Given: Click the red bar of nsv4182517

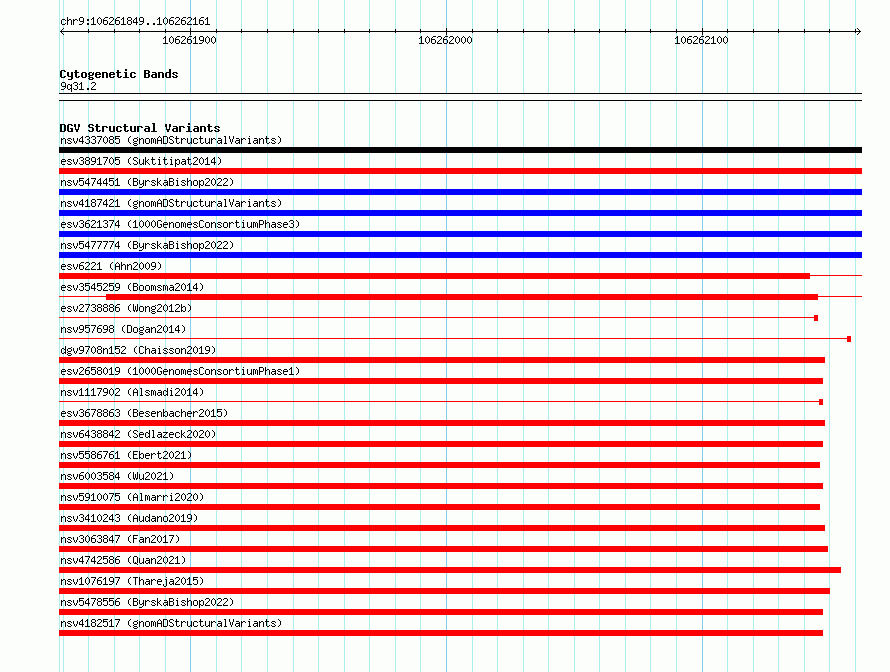Looking at the screenshot, I should [x=441, y=633].
